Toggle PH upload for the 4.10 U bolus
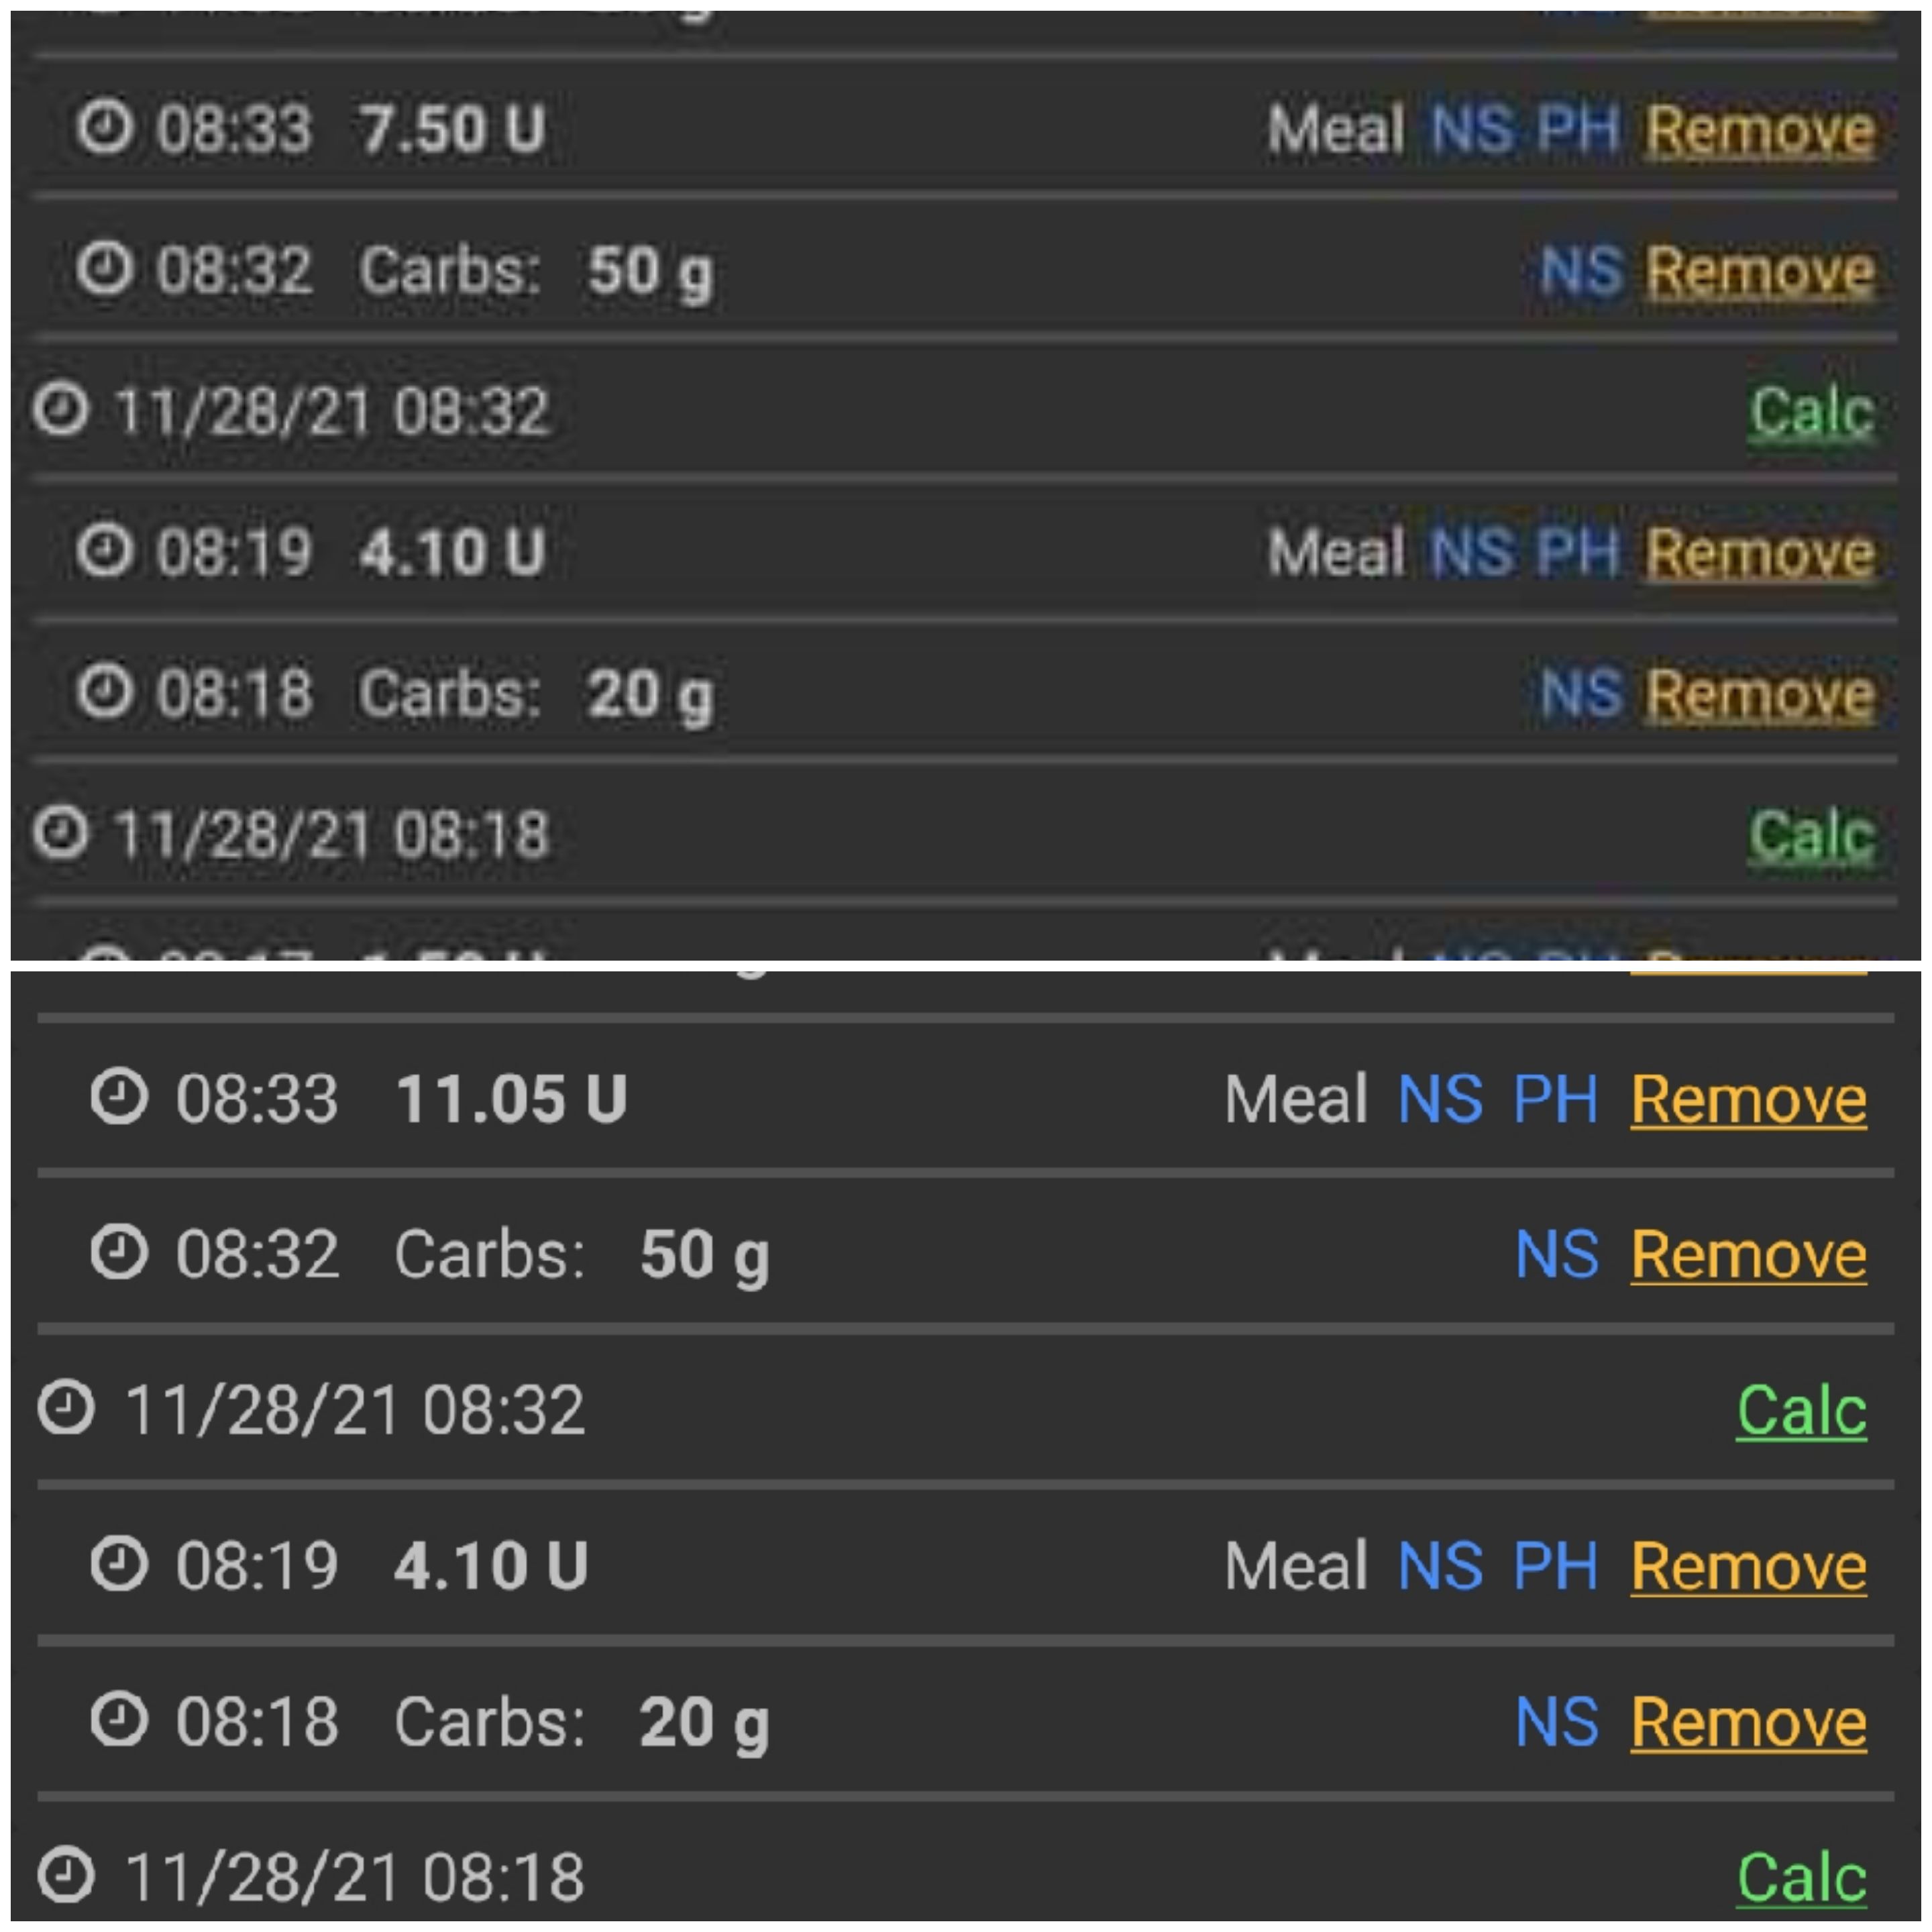This screenshot has width=1932, height=1932. point(1578,550)
